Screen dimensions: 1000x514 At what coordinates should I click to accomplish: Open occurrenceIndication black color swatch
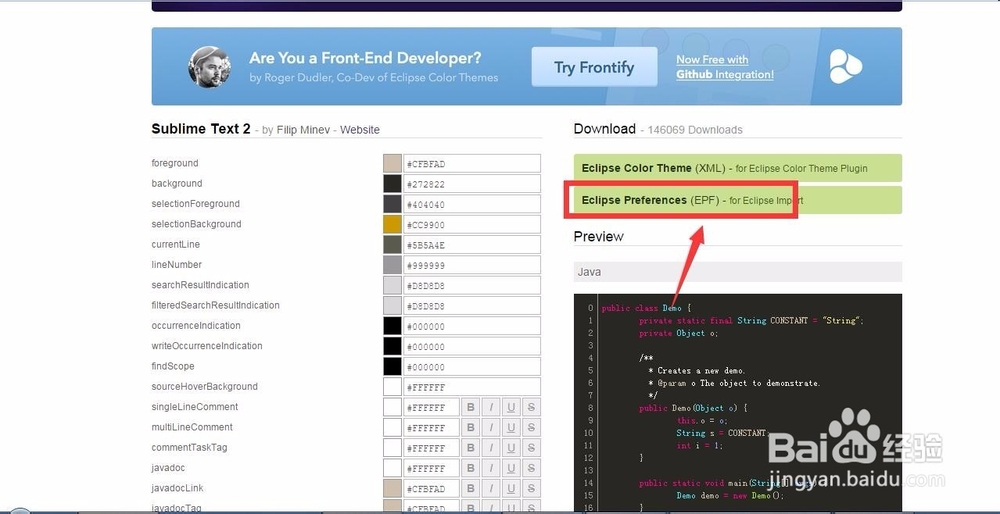(x=392, y=326)
